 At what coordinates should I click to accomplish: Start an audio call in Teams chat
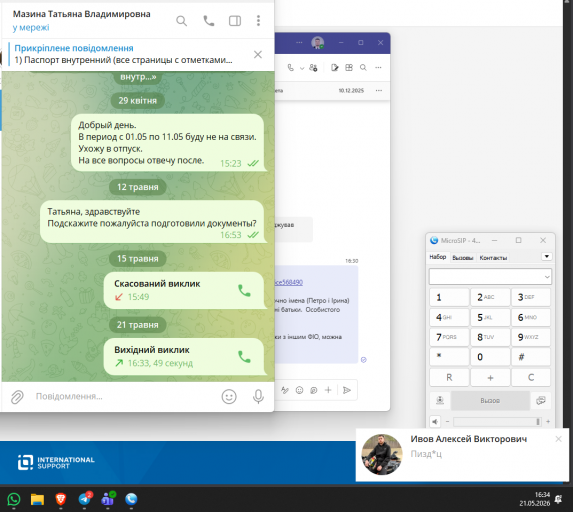point(291,68)
